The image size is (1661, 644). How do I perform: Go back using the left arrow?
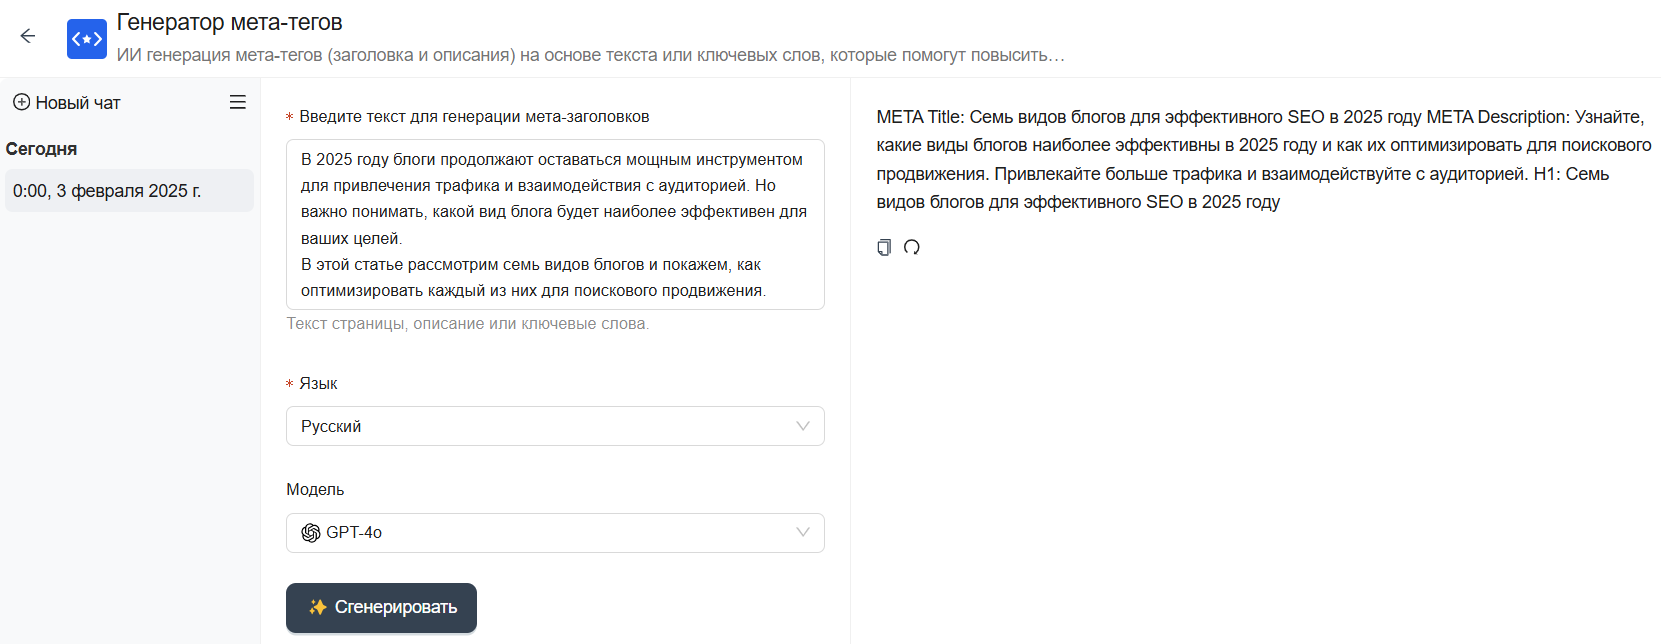28,37
